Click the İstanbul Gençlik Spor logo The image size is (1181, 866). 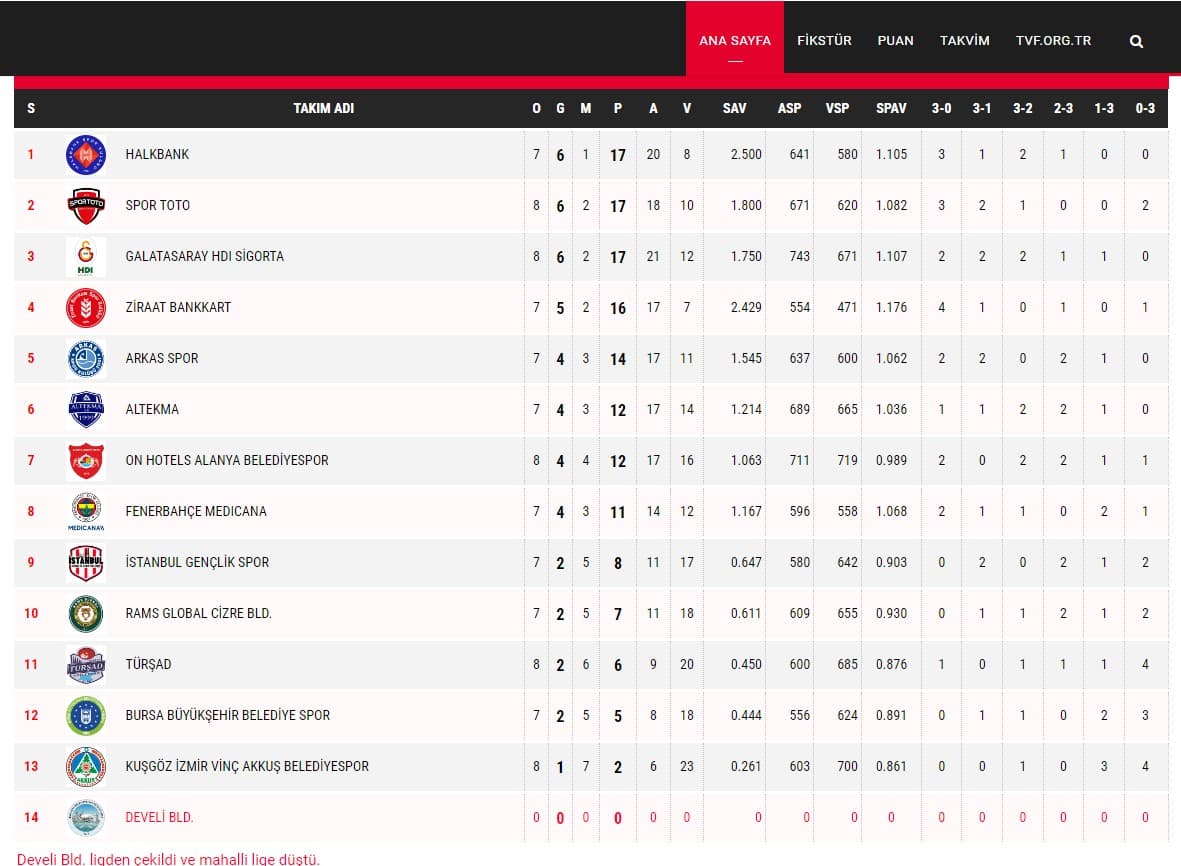[85, 563]
